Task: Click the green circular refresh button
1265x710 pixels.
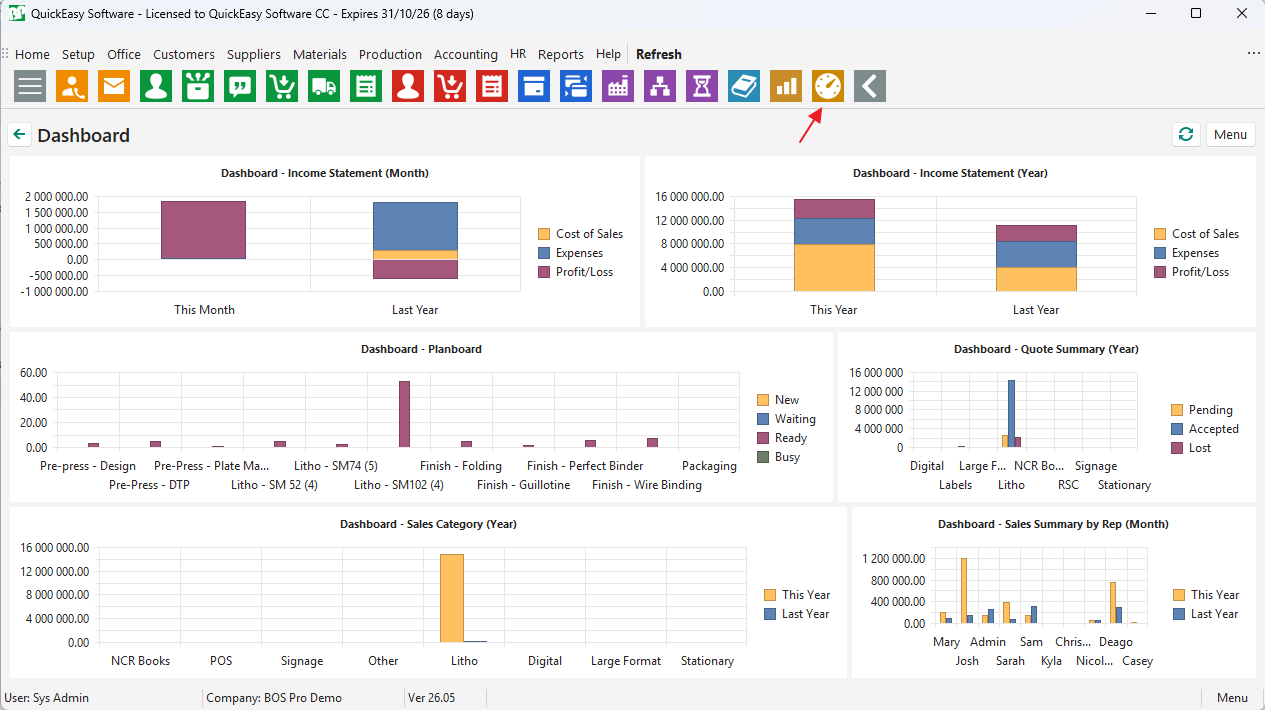Action: (1186, 135)
